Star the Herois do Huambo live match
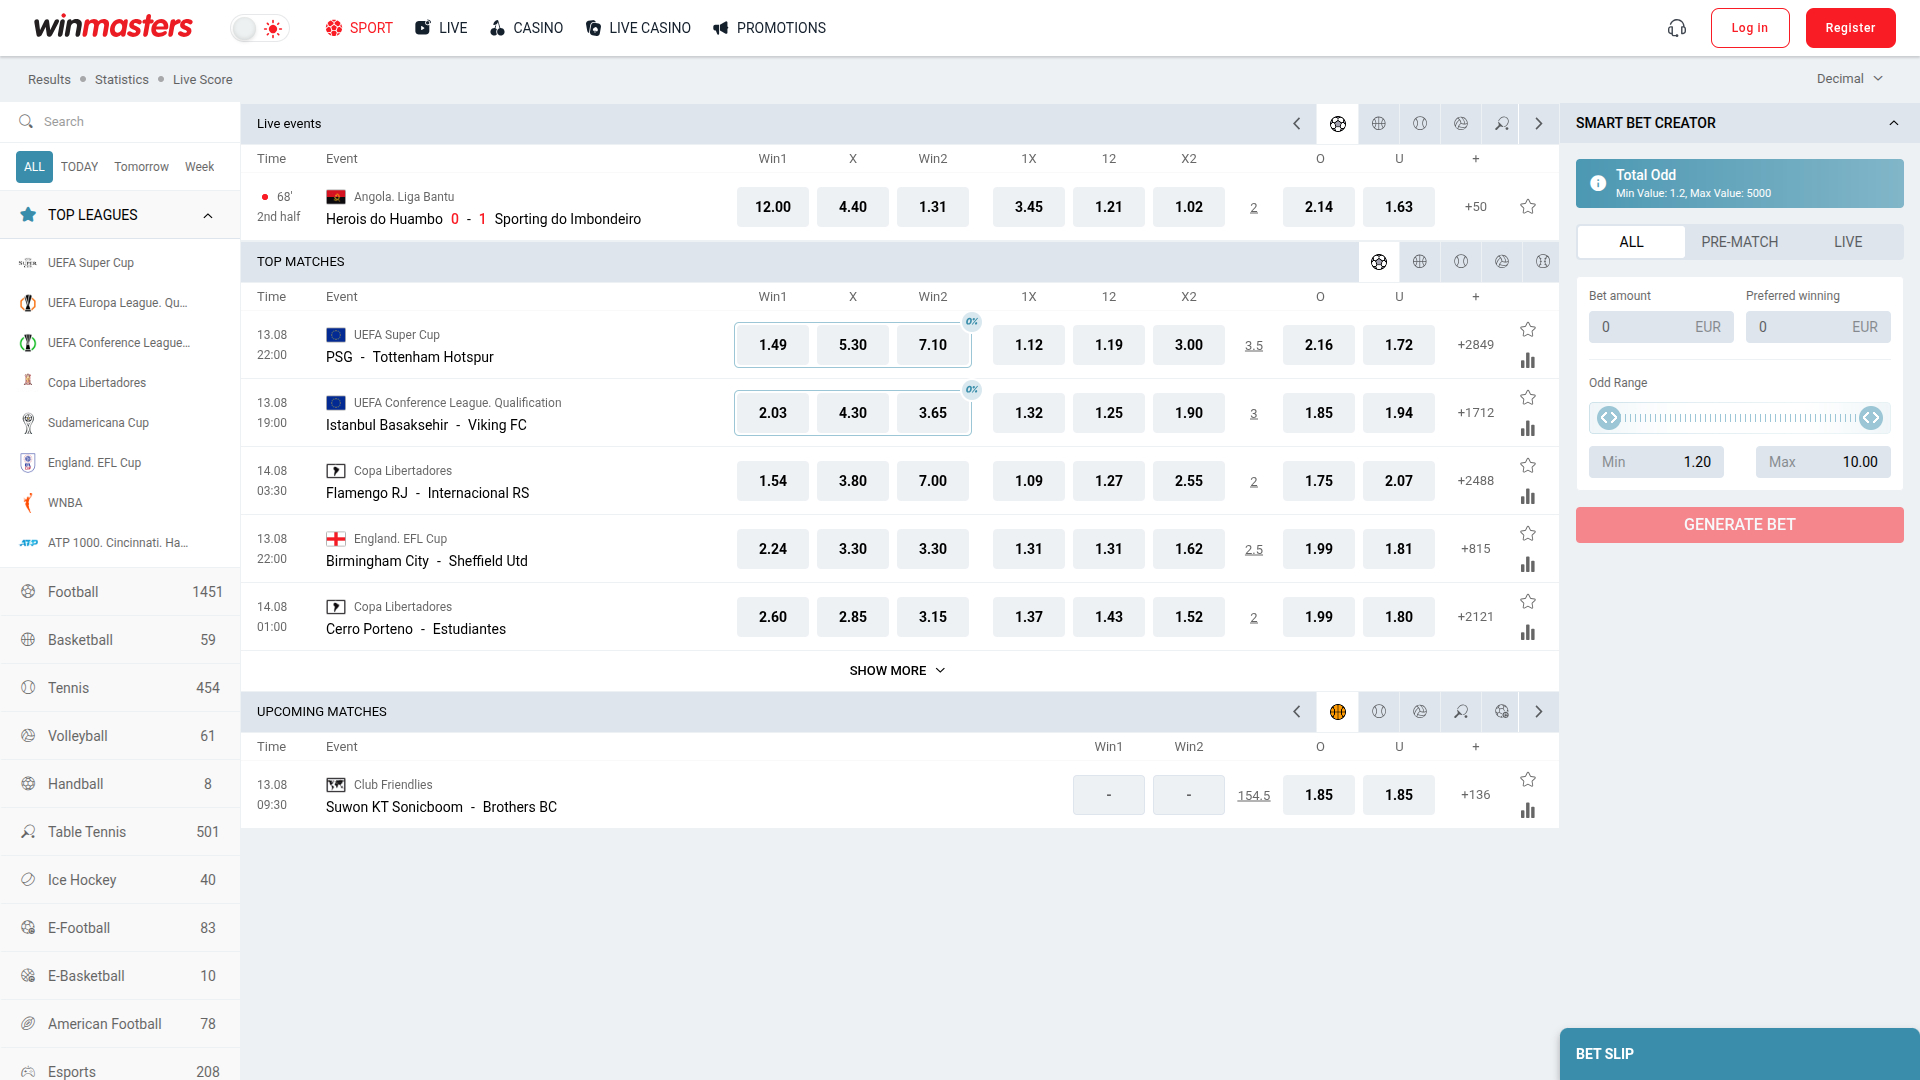Viewport: 1920px width, 1080px height. click(1527, 206)
